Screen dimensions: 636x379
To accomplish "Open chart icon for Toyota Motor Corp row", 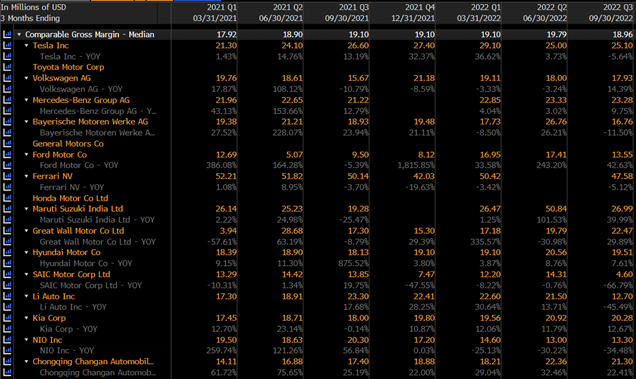I will 7,67.
